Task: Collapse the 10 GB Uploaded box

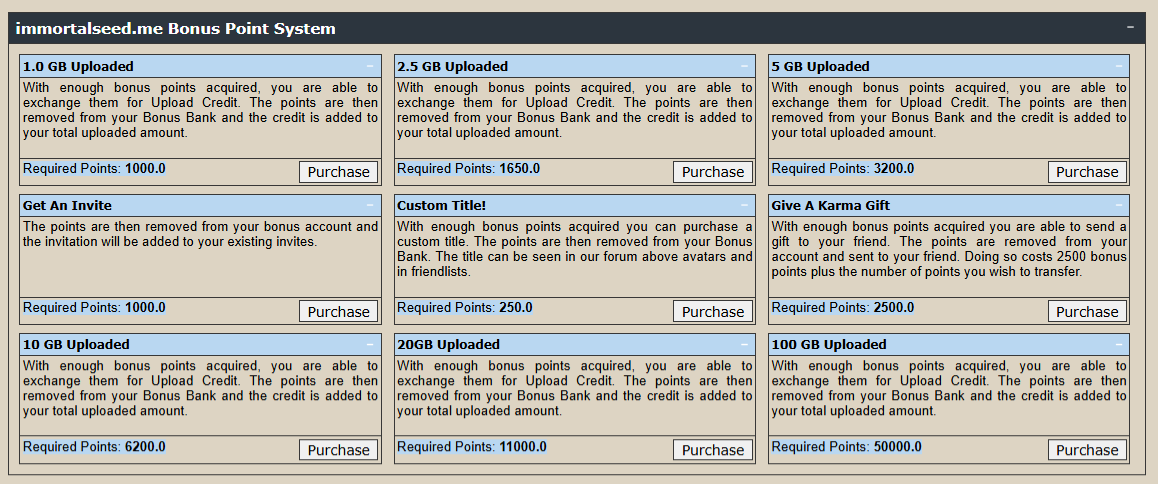Action: point(370,344)
